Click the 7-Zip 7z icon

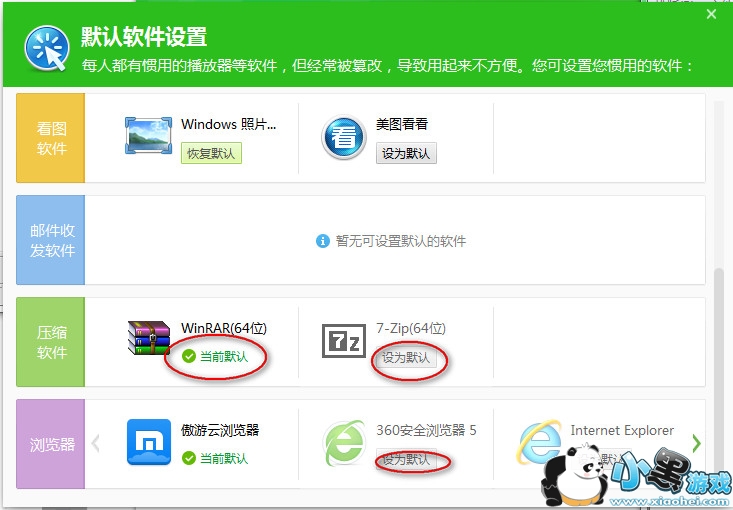coord(344,341)
